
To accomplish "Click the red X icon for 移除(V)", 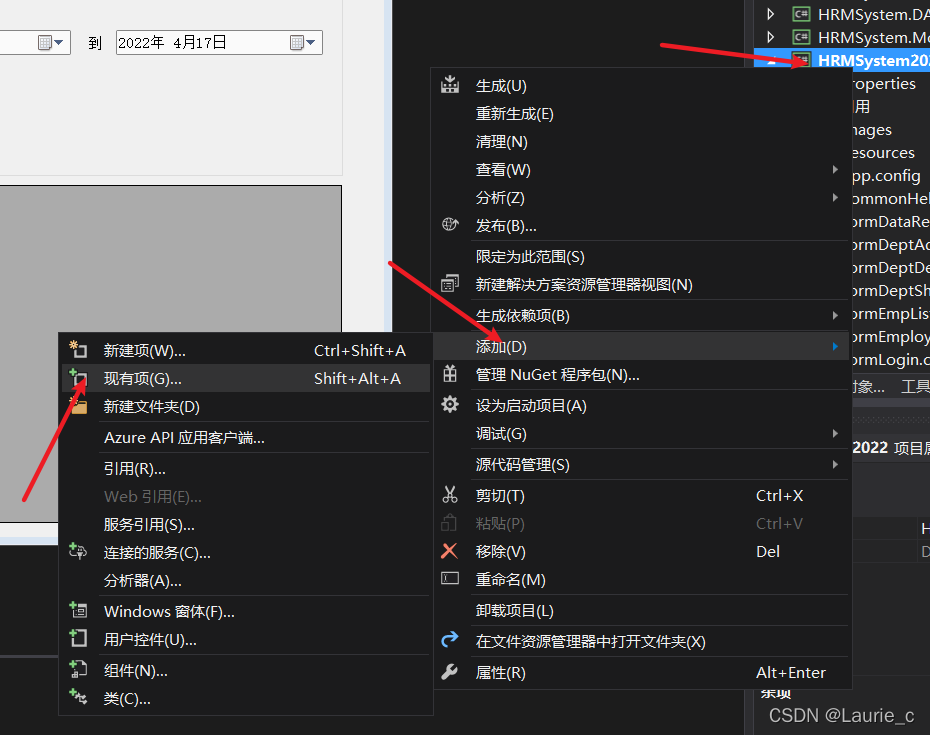I will tap(450, 551).
